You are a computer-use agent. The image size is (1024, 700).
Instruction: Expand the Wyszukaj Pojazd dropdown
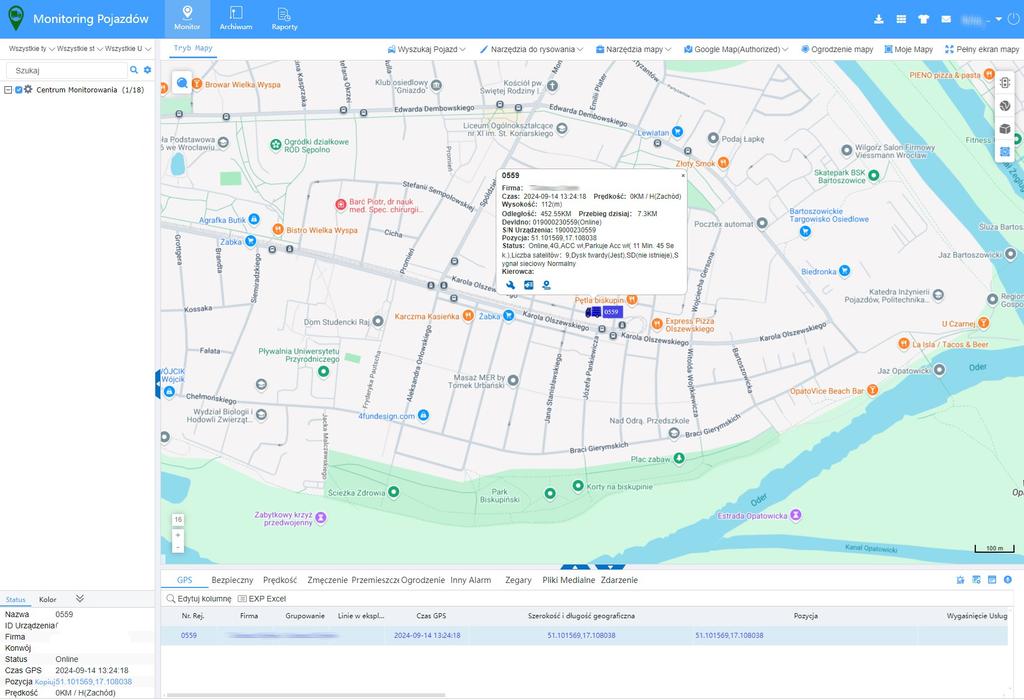(426, 49)
